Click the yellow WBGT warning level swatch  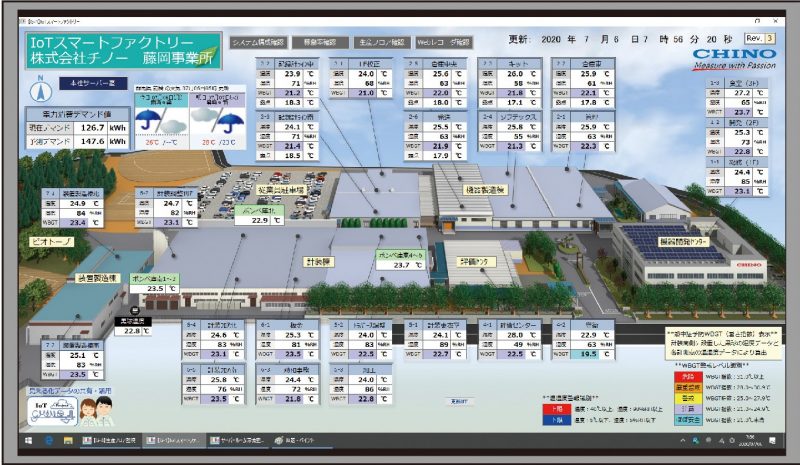click(688, 398)
